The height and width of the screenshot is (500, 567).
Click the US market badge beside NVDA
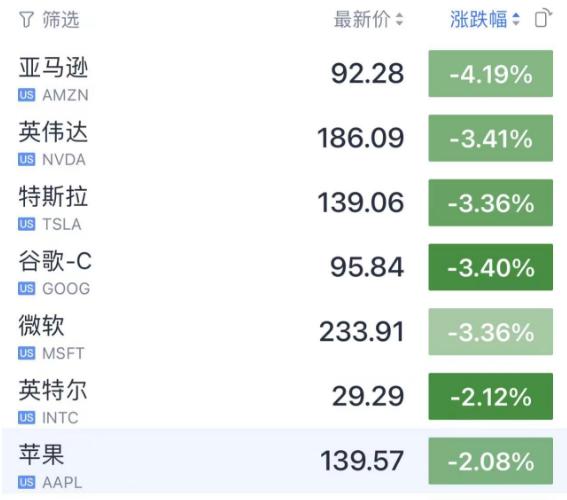pos(26,159)
